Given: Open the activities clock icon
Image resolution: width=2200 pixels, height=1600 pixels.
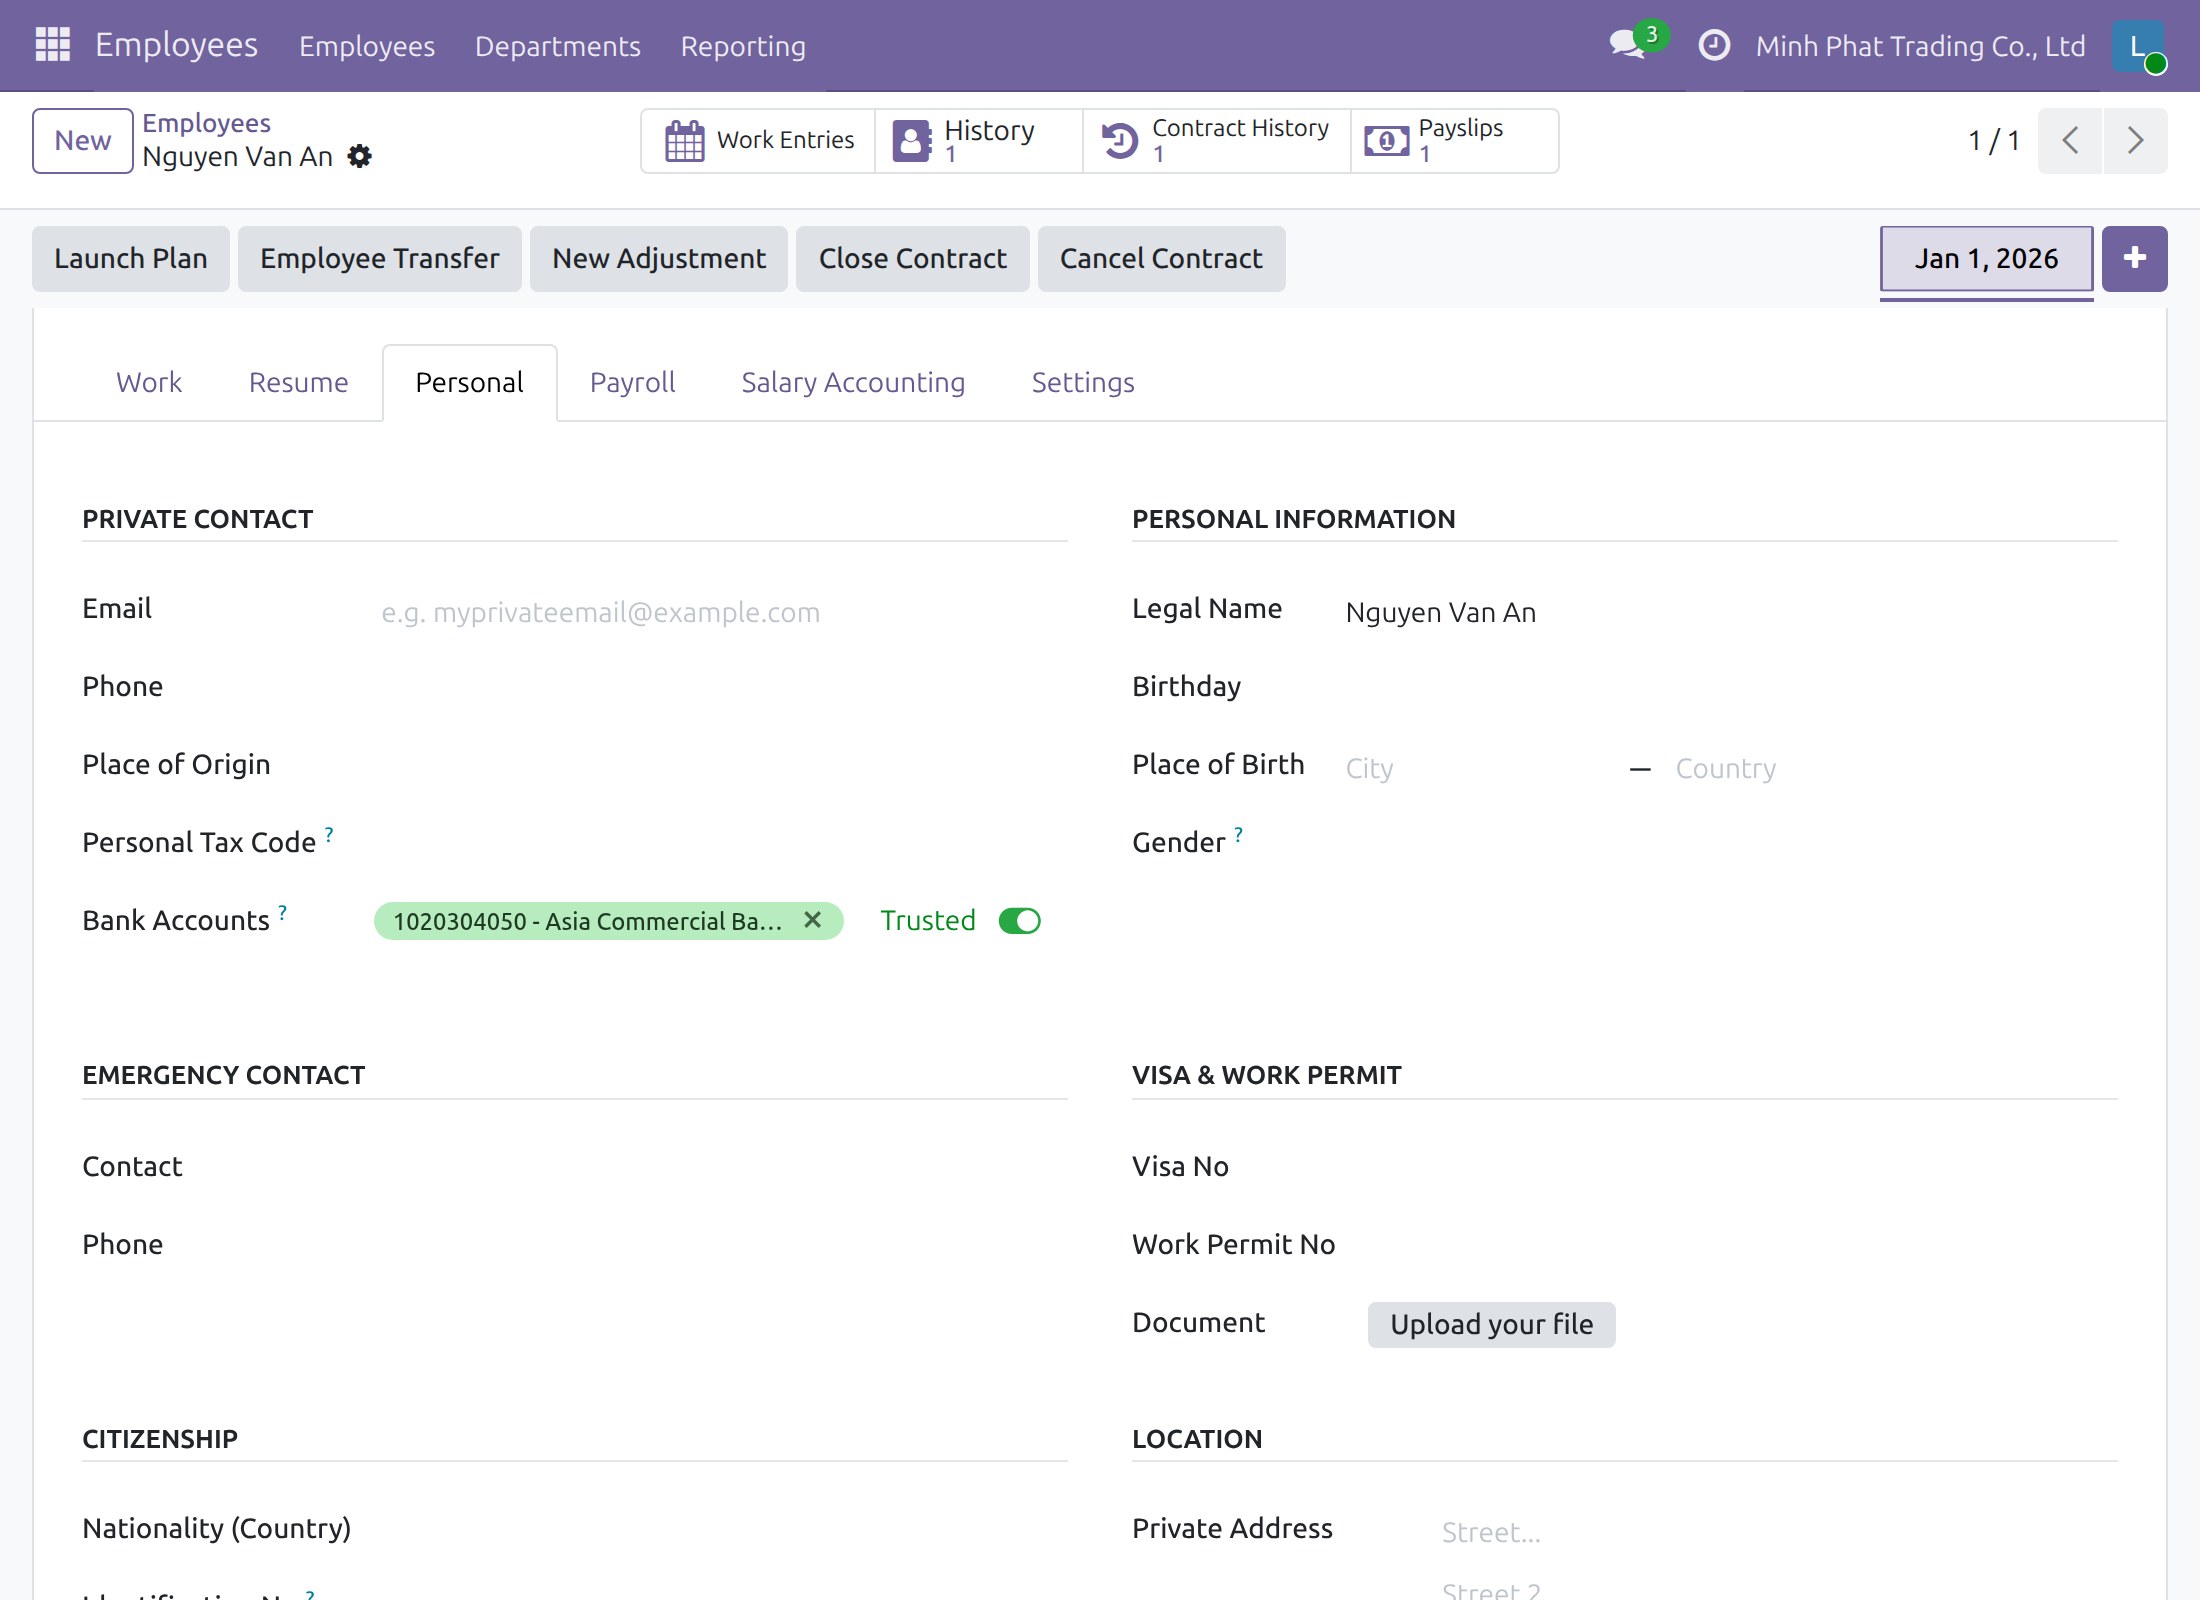Looking at the screenshot, I should pyautogui.click(x=1714, y=45).
